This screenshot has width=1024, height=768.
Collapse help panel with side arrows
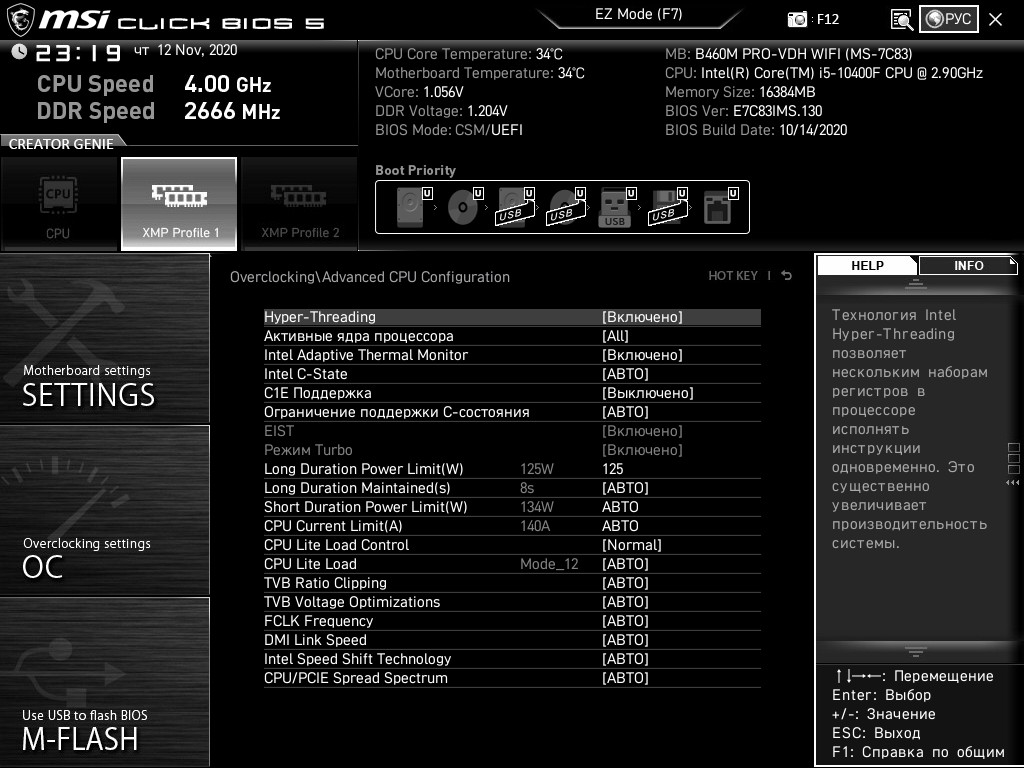tap(1013, 483)
